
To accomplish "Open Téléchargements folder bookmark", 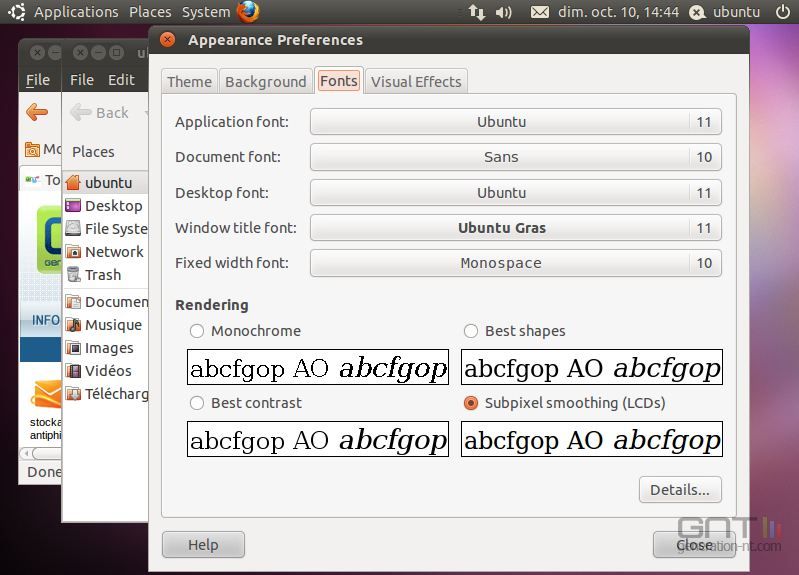I will pyautogui.click(x=105, y=394).
